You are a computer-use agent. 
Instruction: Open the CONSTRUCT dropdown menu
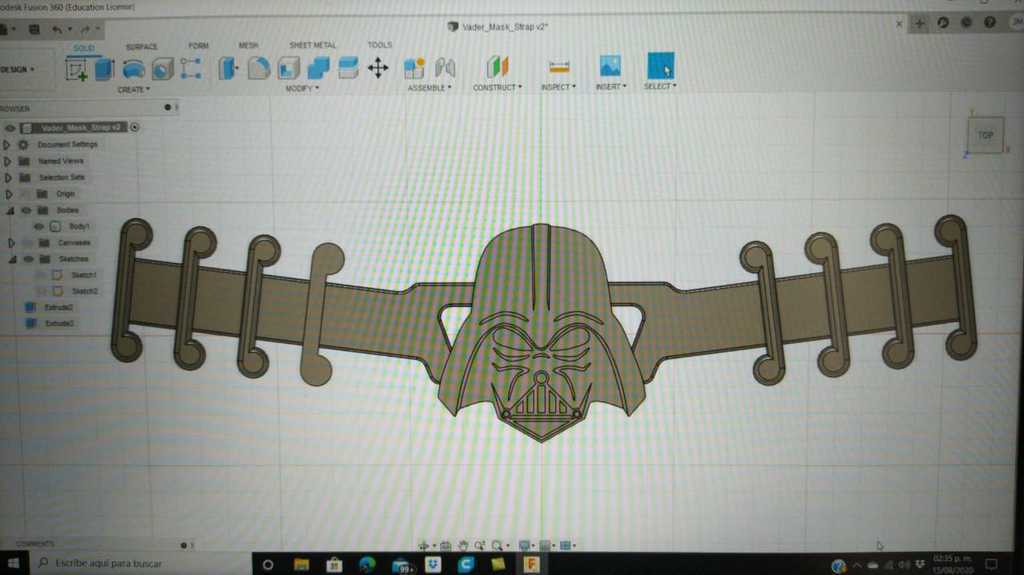click(497, 87)
